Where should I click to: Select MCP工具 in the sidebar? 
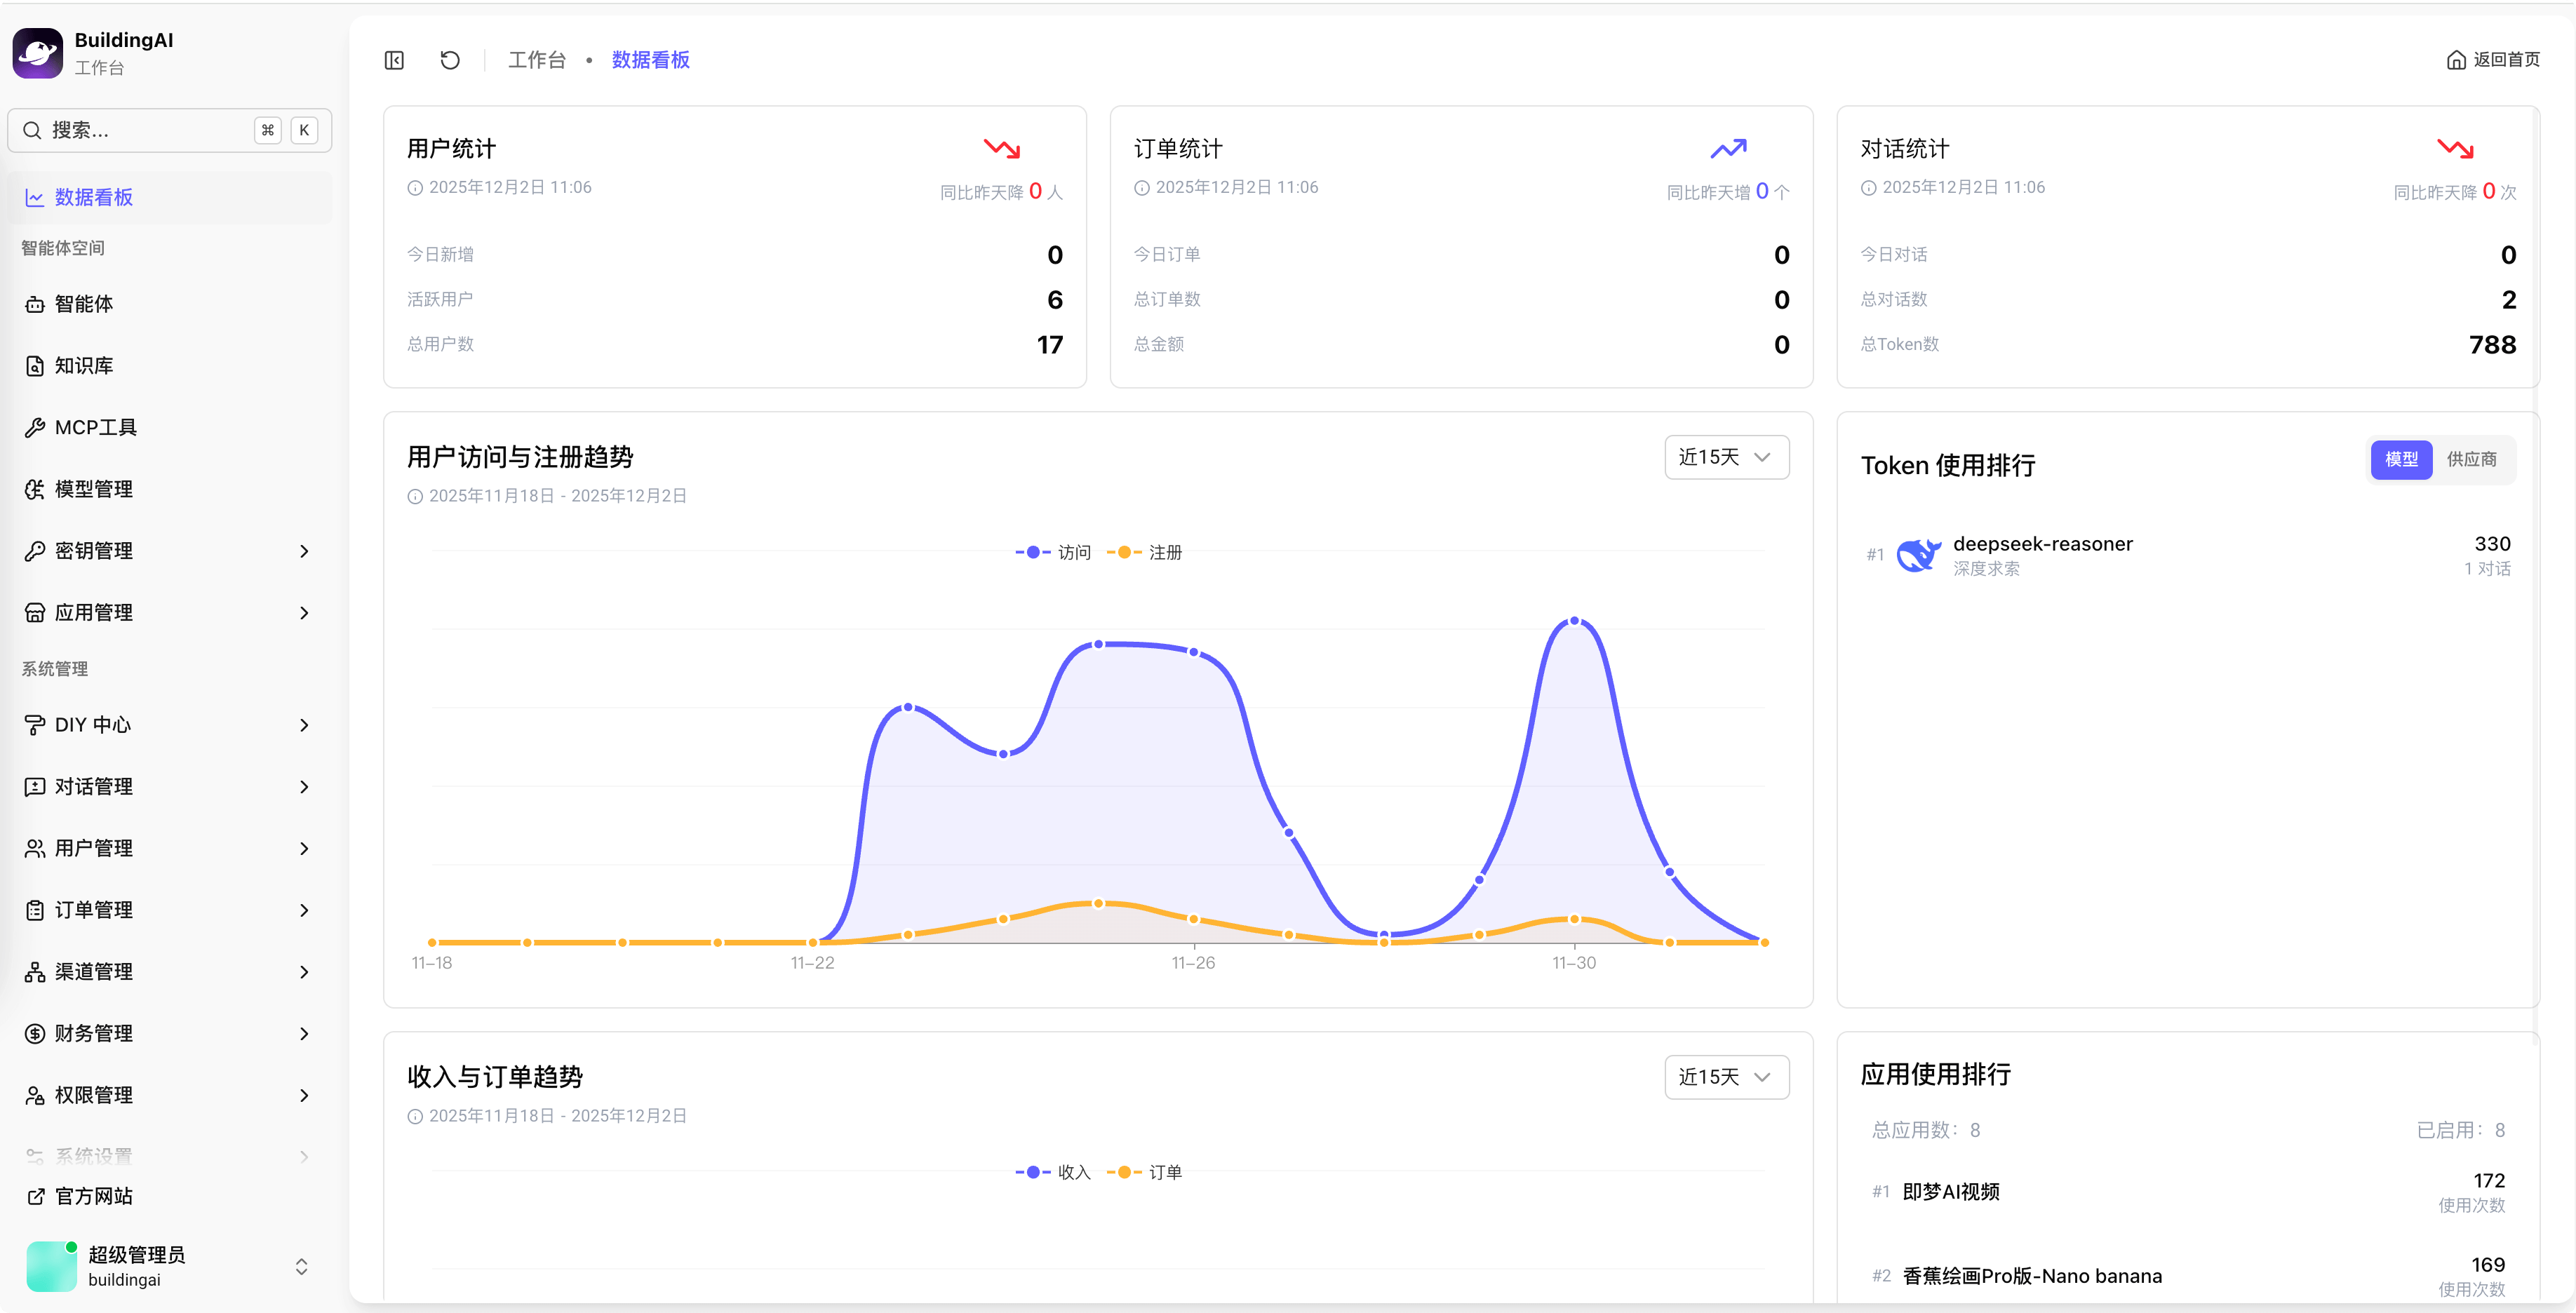pyautogui.click(x=97, y=427)
